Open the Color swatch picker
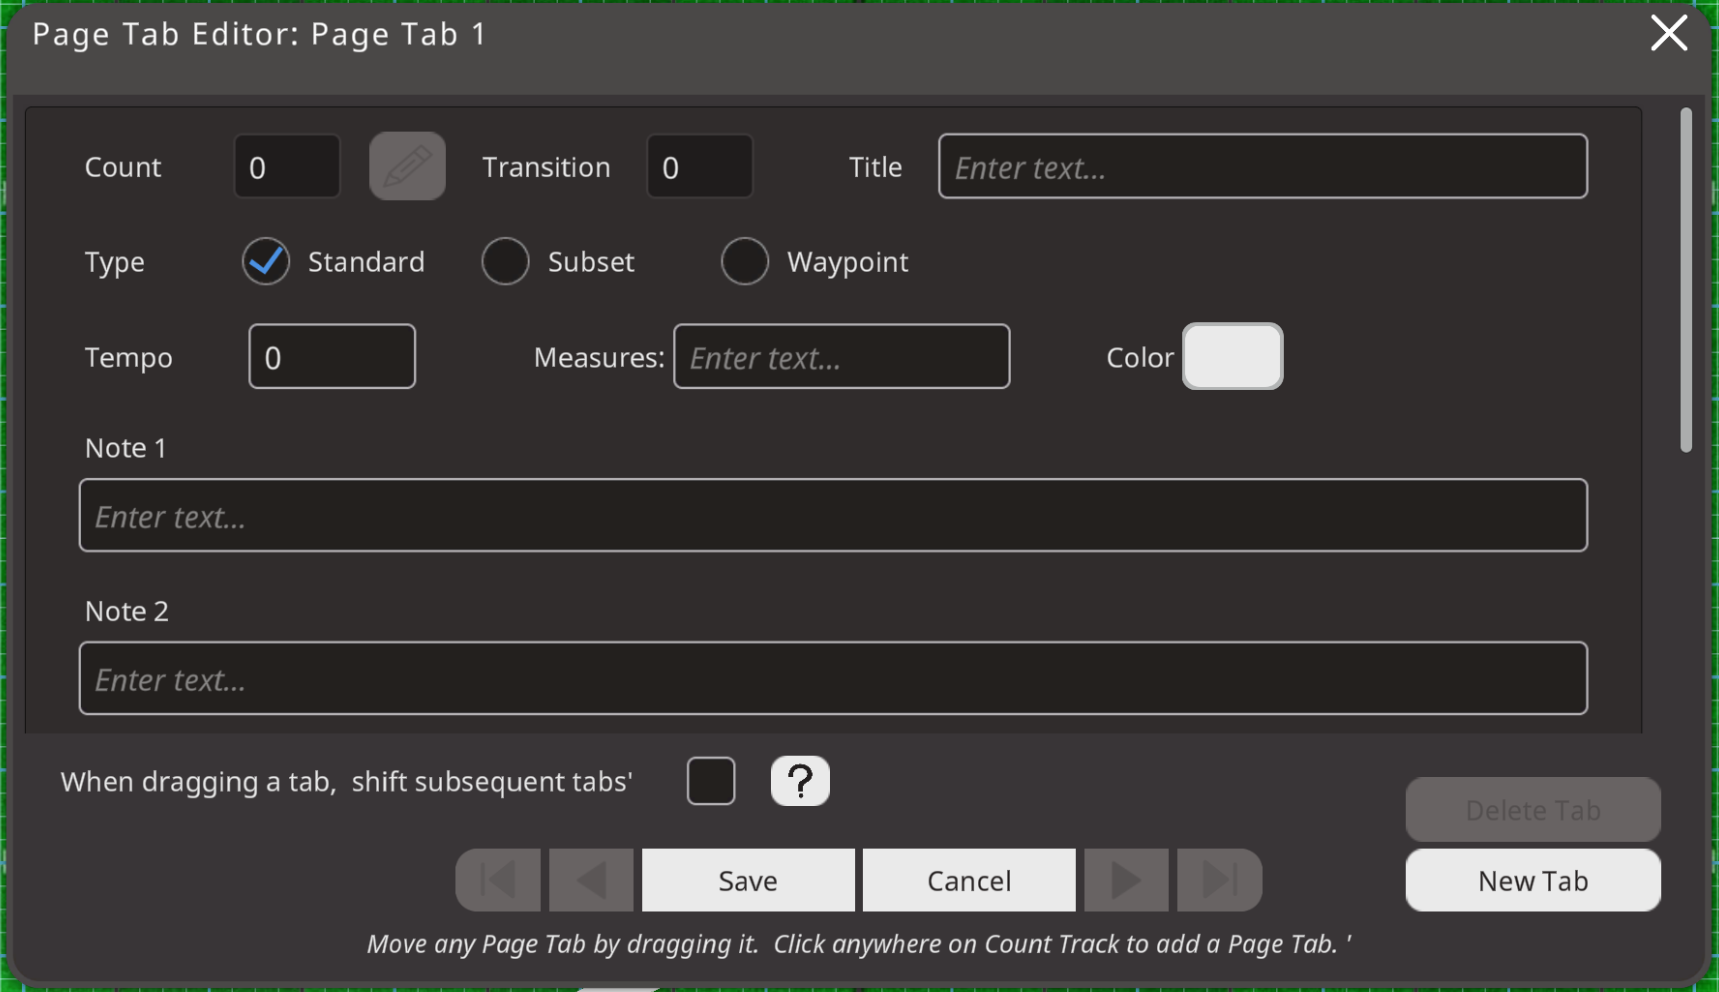1719x992 pixels. click(1232, 356)
